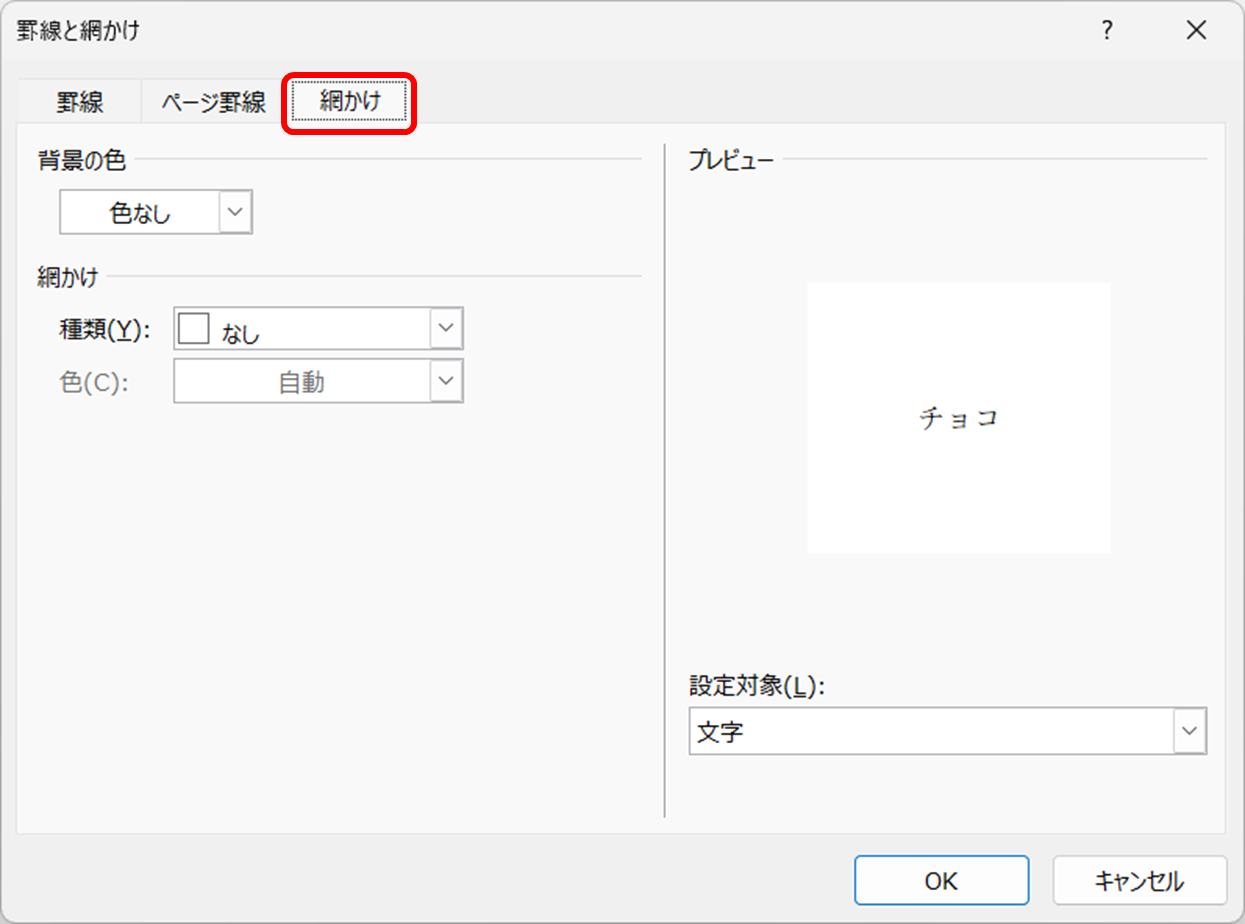This screenshot has height=924, width=1245.
Task: Open the ページ罫線 tab
Action: (x=214, y=102)
